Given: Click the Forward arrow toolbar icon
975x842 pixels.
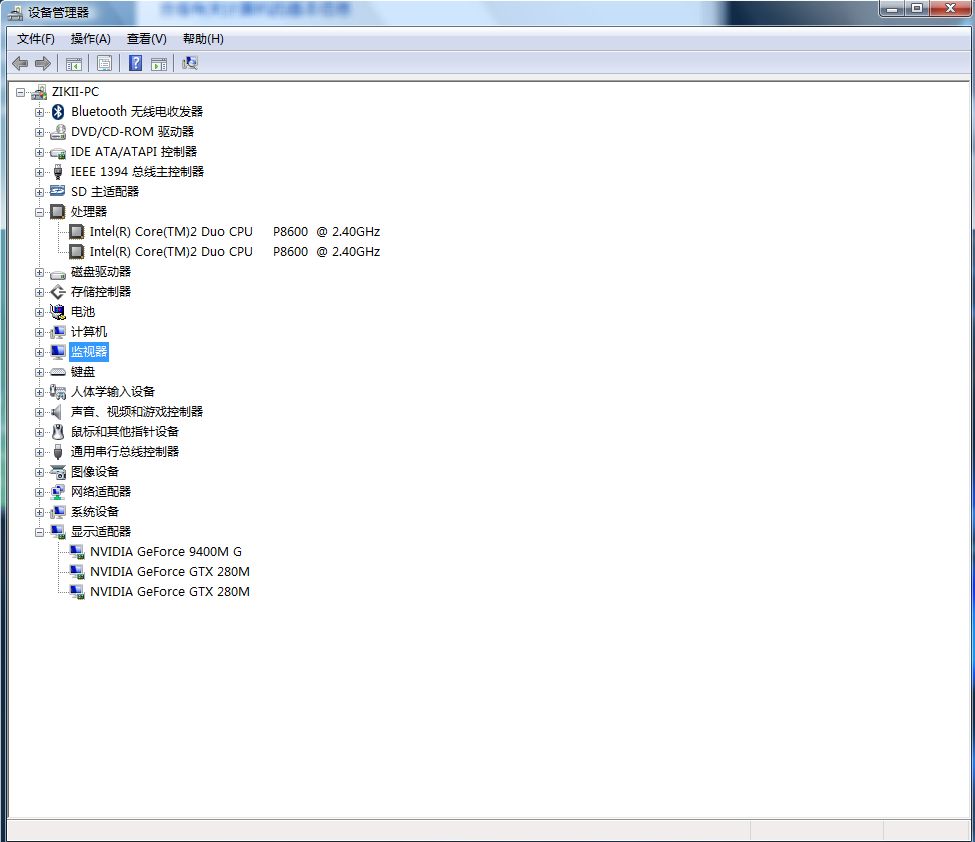Looking at the screenshot, I should coord(43,63).
